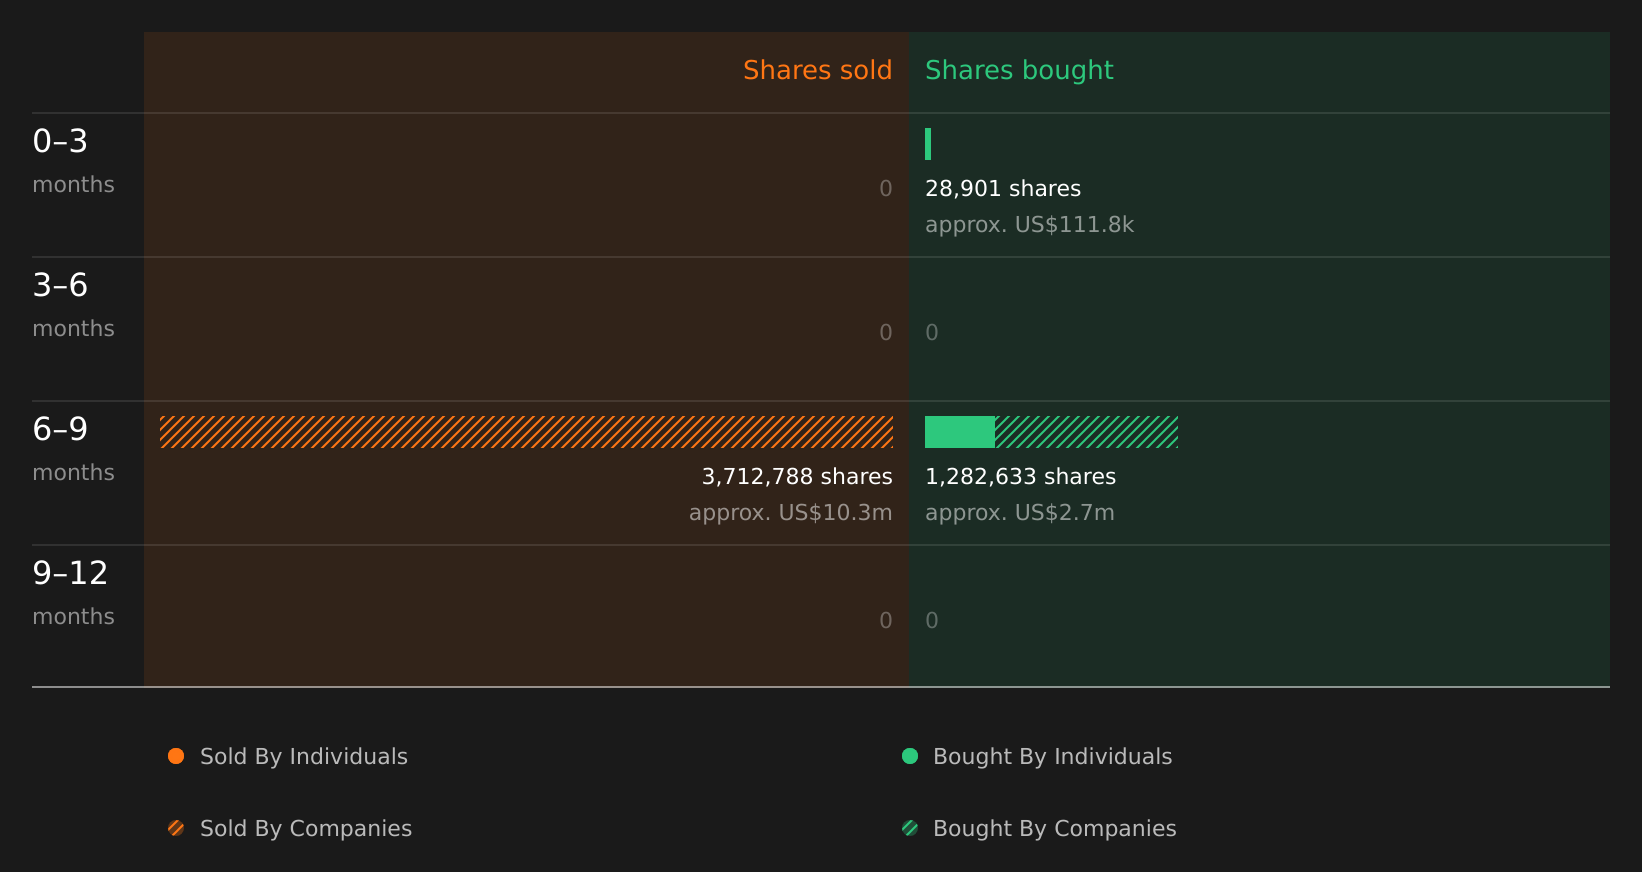Click the bought zero in 9–12 months row
The width and height of the screenshot is (1642, 872).
click(932, 621)
